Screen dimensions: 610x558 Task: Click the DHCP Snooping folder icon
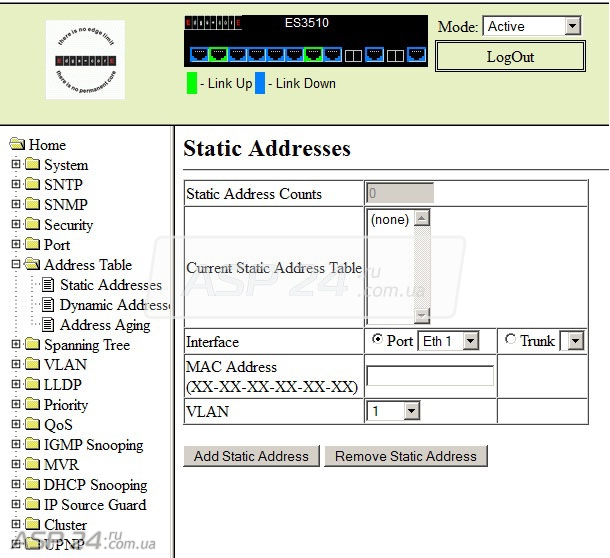click(x=32, y=484)
